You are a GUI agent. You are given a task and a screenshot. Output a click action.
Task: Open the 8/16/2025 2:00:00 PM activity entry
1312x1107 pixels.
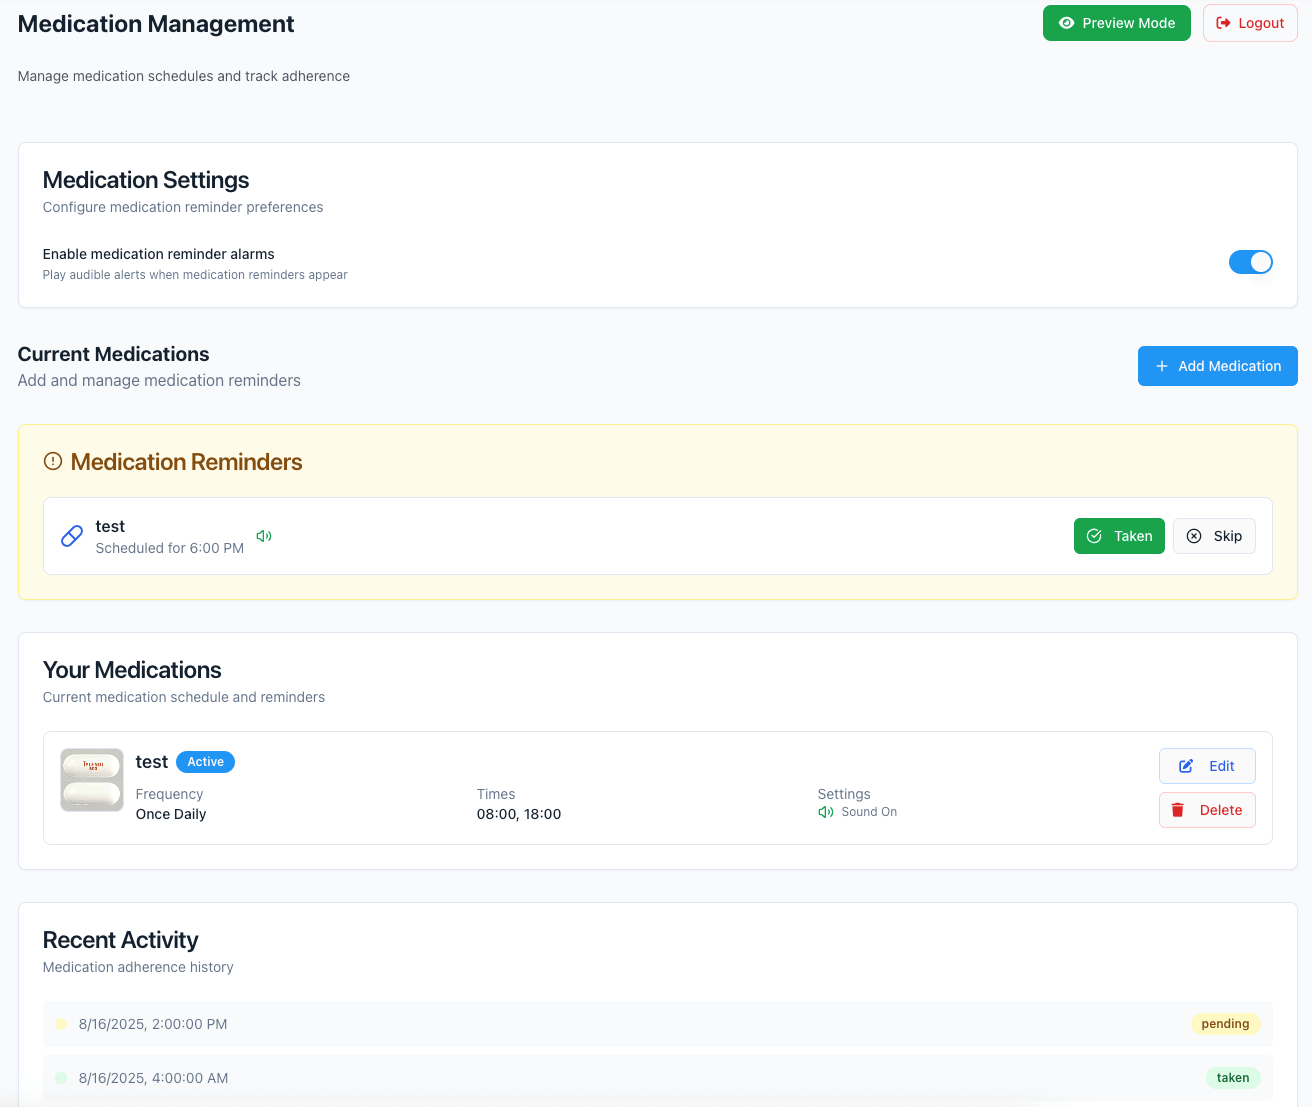pyautogui.click(x=153, y=1024)
